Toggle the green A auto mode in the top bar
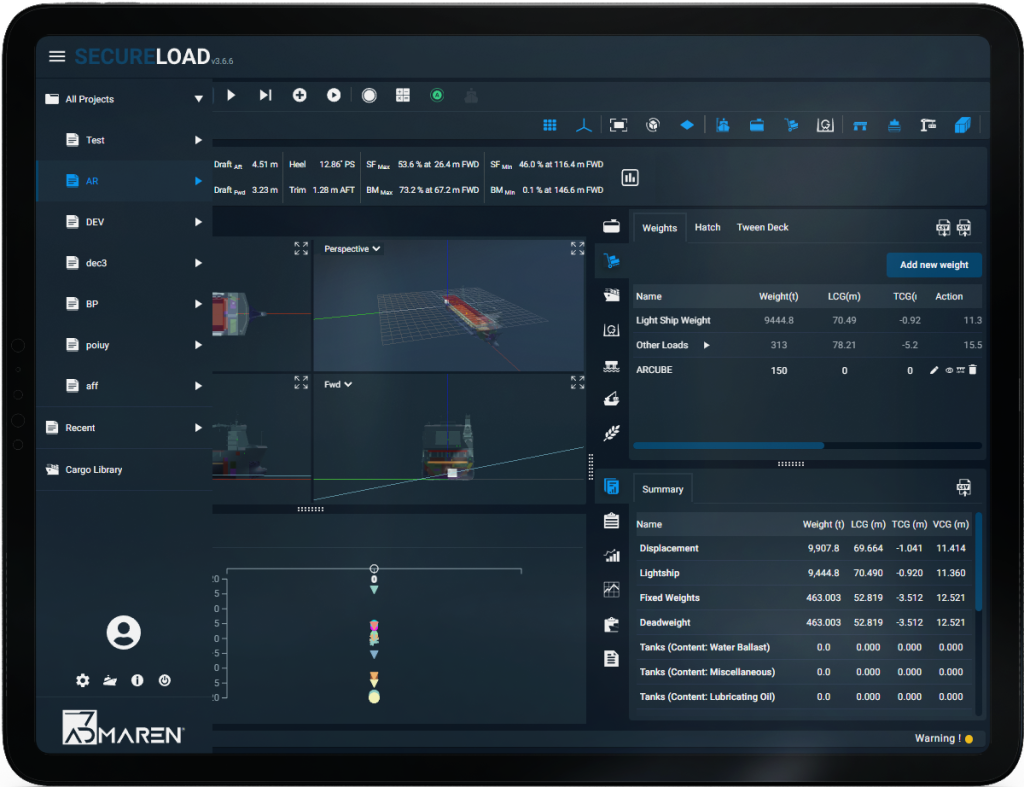This screenshot has width=1024, height=787. tap(436, 95)
